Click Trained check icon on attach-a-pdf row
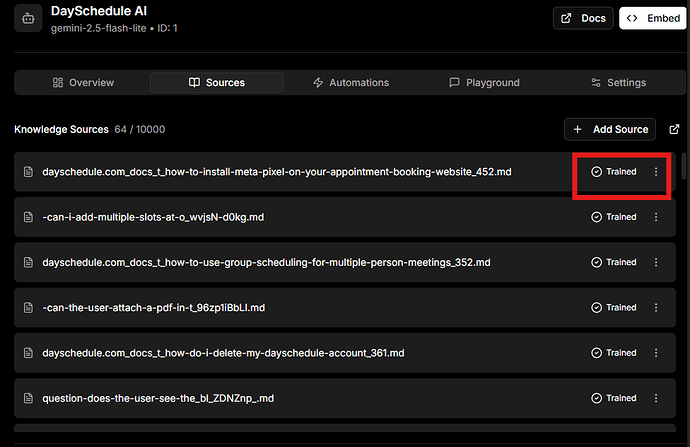The width and height of the screenshot is (690, 447). (596, 308)
